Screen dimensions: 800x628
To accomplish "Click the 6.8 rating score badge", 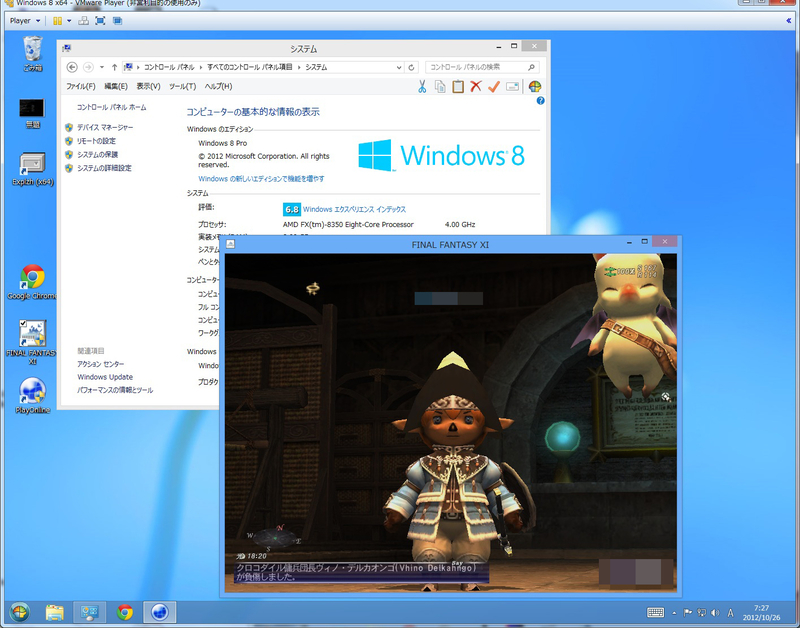I will tap(292, 209).
